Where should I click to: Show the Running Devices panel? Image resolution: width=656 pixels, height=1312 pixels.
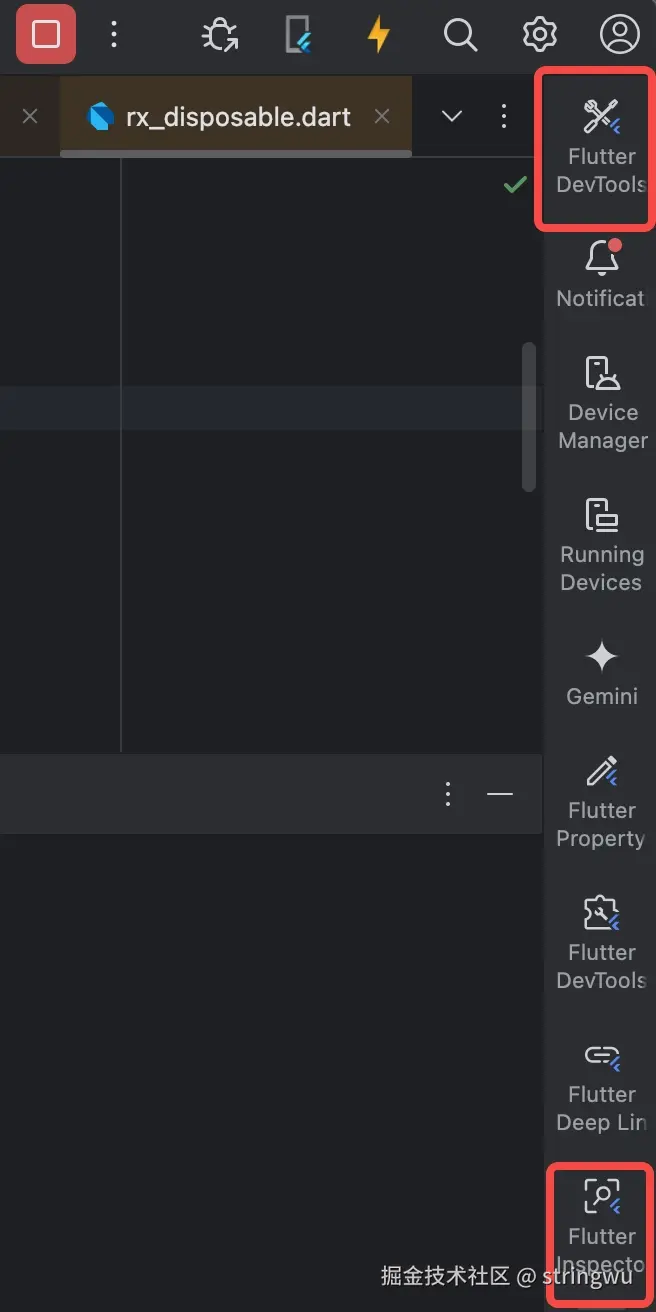coord(601,544)
